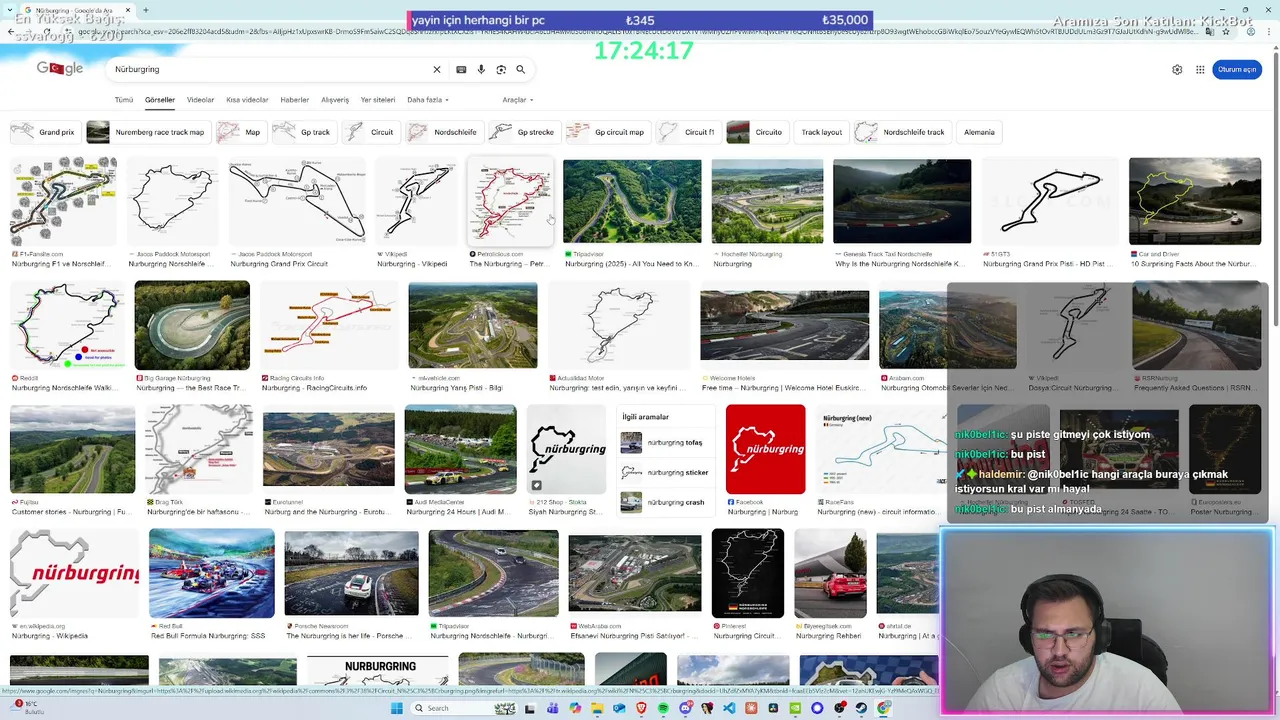The width and height of the screenshot is (1280, 720).
Task: Click the magnifier search button
Action: (520, 69)
